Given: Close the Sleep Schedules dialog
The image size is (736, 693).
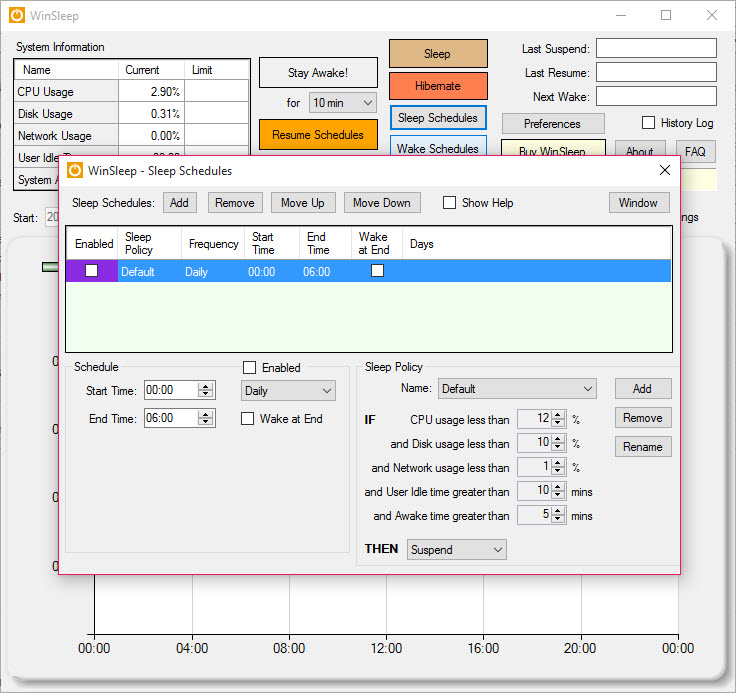Looking at the screenshot, I should [665, 170].
